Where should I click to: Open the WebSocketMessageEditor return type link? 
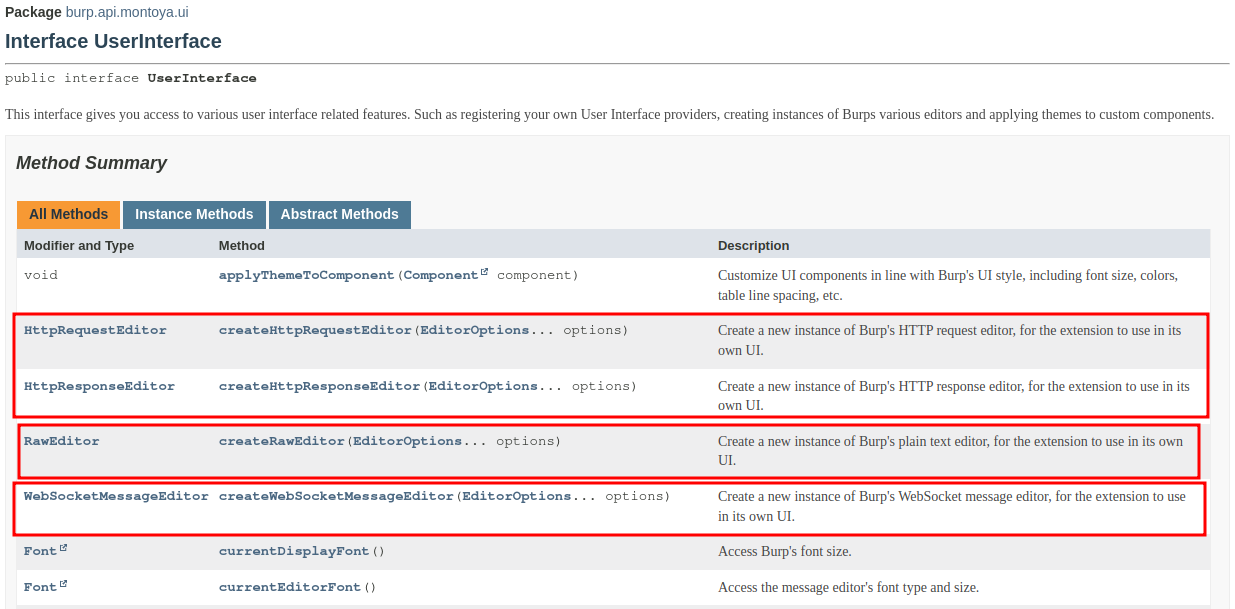[x=116, y=496]
